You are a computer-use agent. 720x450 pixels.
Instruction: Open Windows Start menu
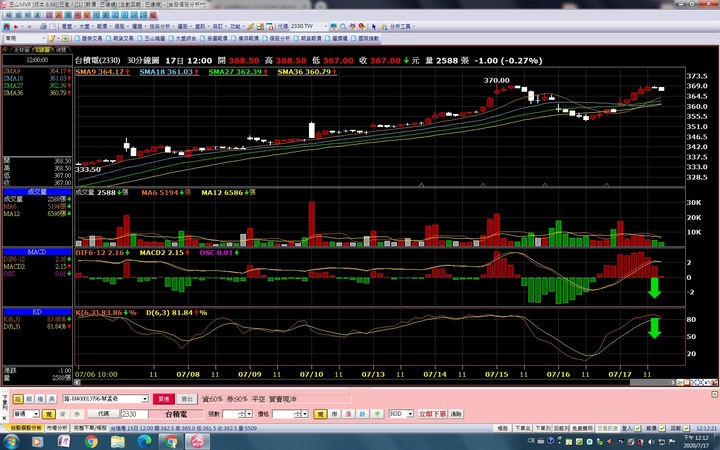pyautogui.click(x=11, y=442)
